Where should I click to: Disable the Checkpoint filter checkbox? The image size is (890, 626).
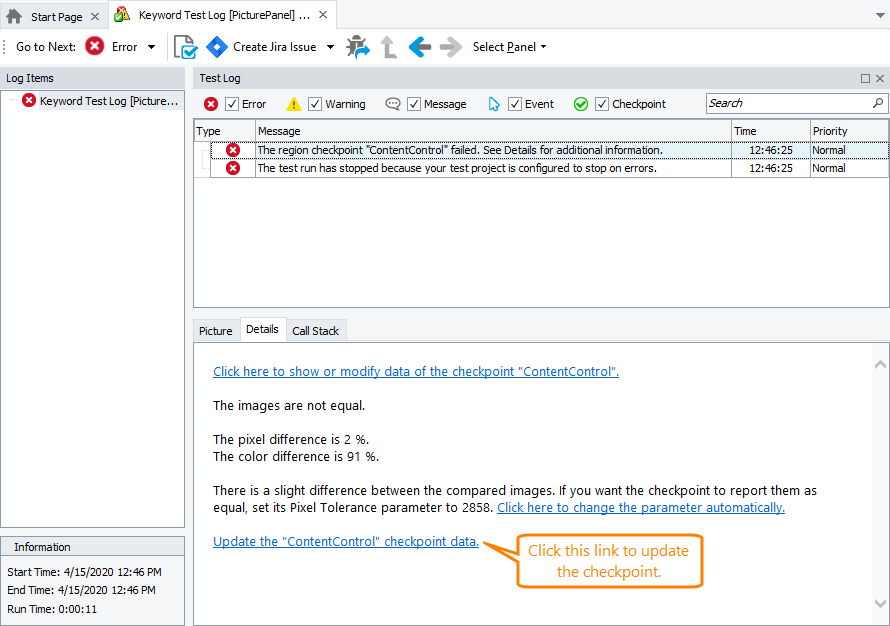coord(602,103)
